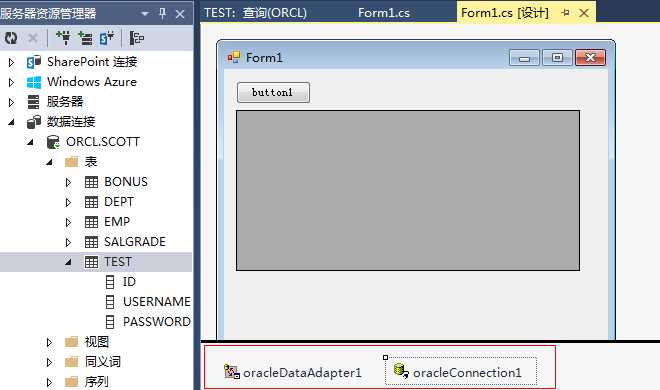Expand the SALGRADE table
Image resolution: width=660 pixels, height=390 pixels.
tap(68, 243)
